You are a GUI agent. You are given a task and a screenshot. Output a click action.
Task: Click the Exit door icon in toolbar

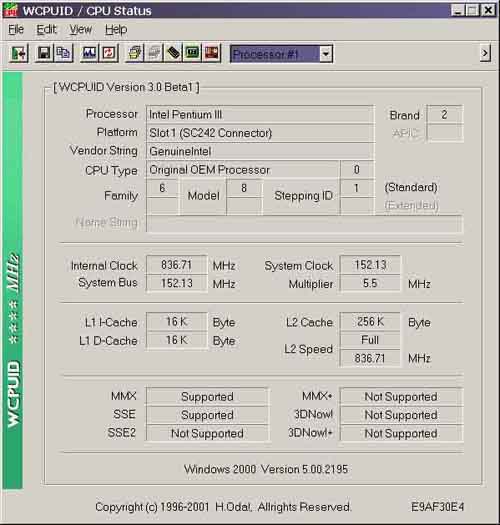pos(18,54)
